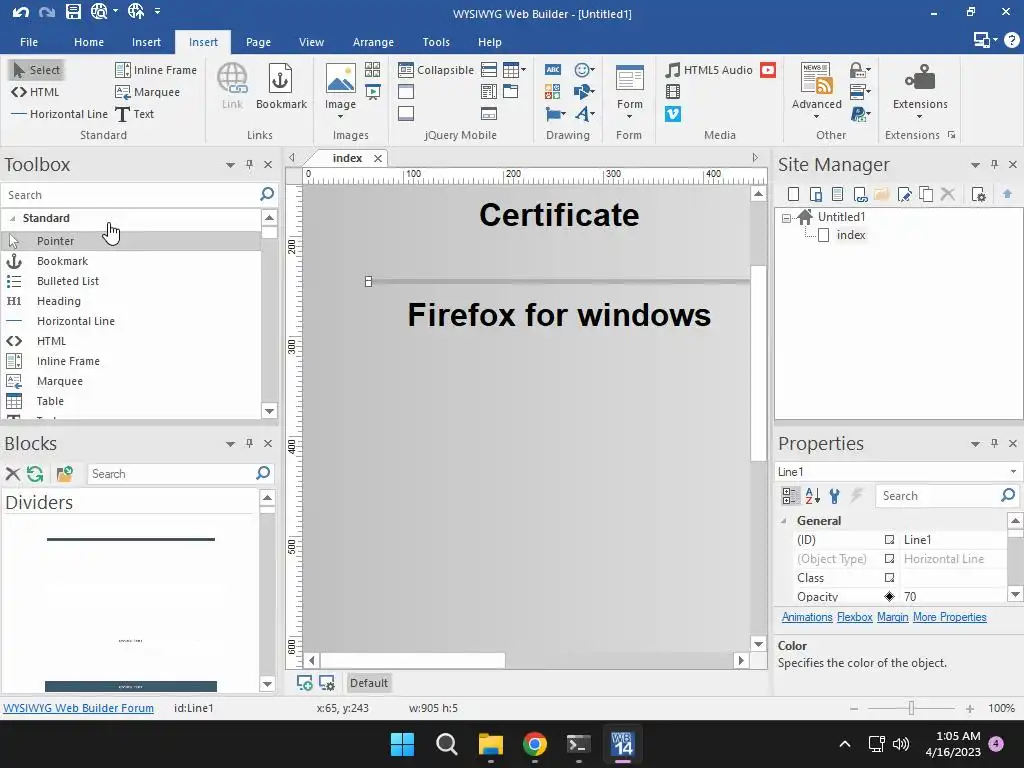
Task: Click the marker beside the Opacity property
Action: tap(889, 596)
